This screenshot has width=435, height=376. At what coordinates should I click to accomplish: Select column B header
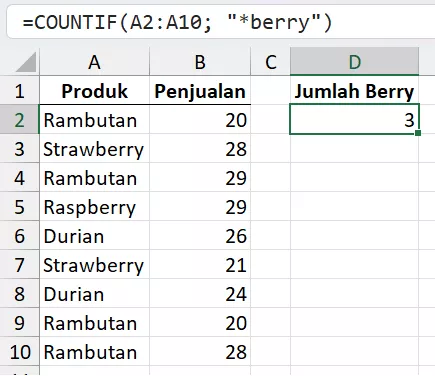(x=200, y=62)
